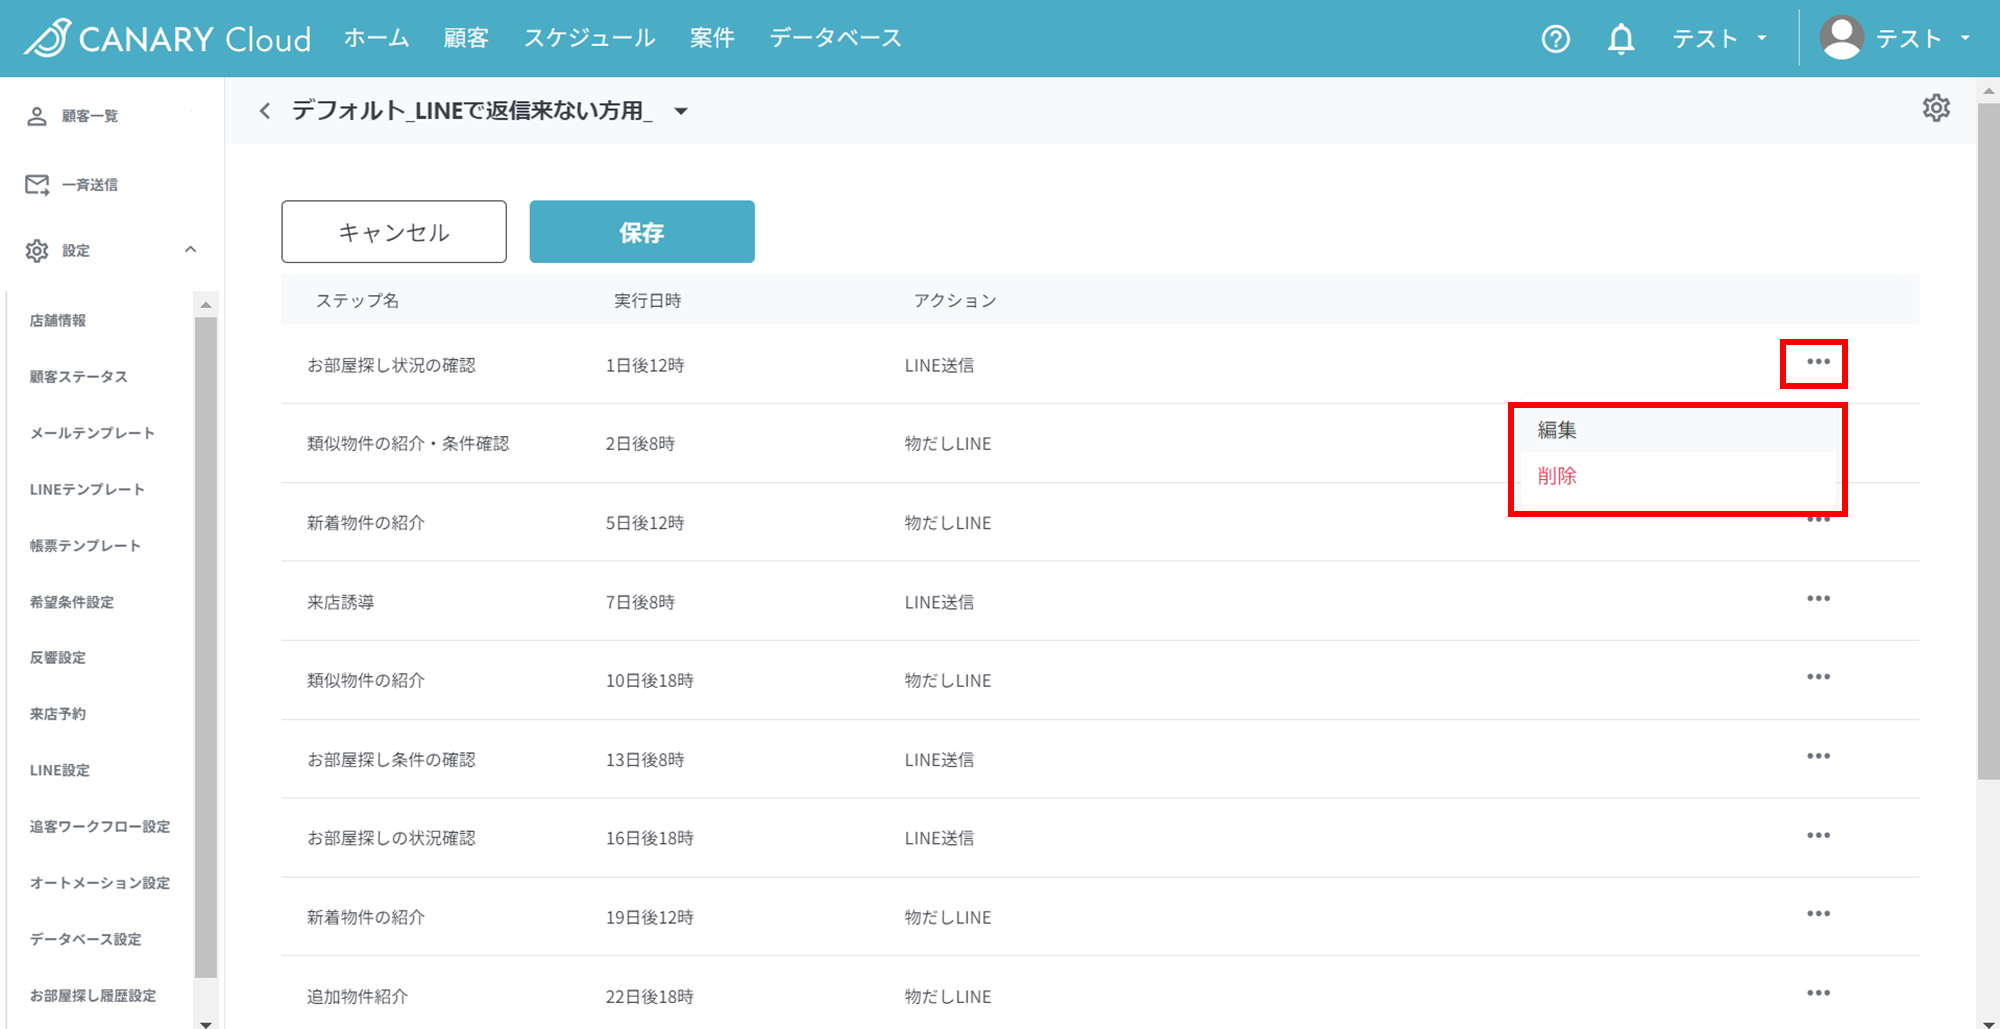Open the help question mark icon
The height and width of the screenshot is (1029, 2000).
[1556, 39]
